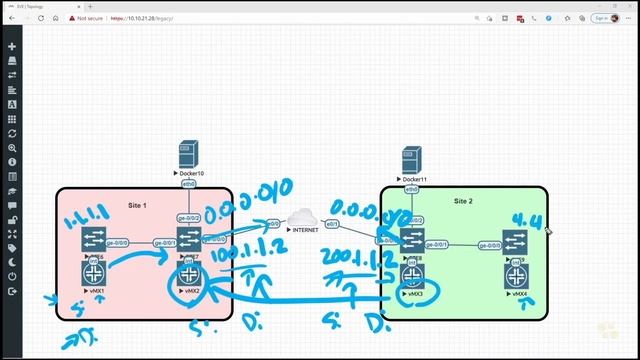640x360 pixels.
Task: Click the Not secure warning badge
Action: [86, 18]
